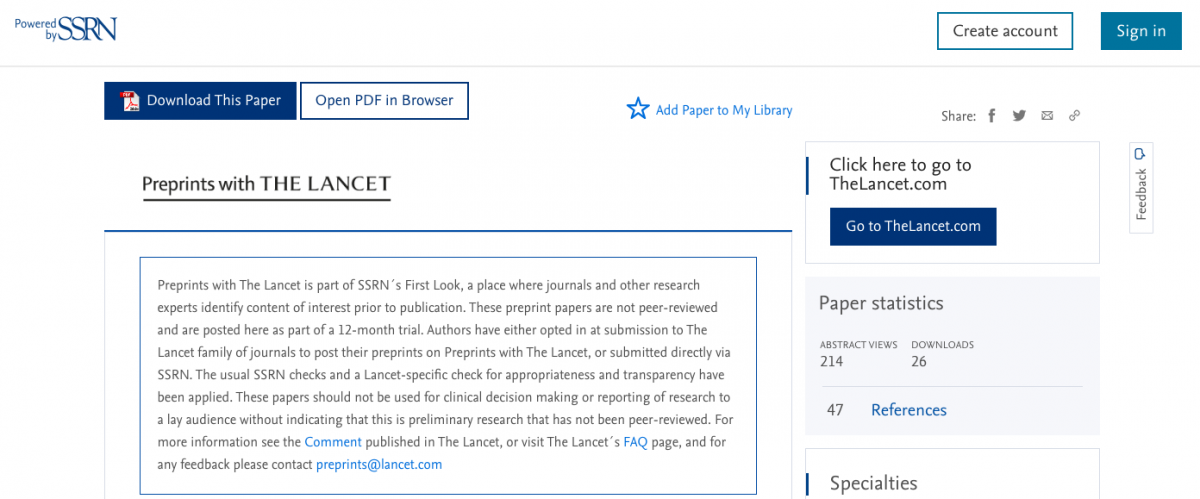Screen dimensions: 1200x499
Task: Click the star icon to save paper
Action: point(638,109)
